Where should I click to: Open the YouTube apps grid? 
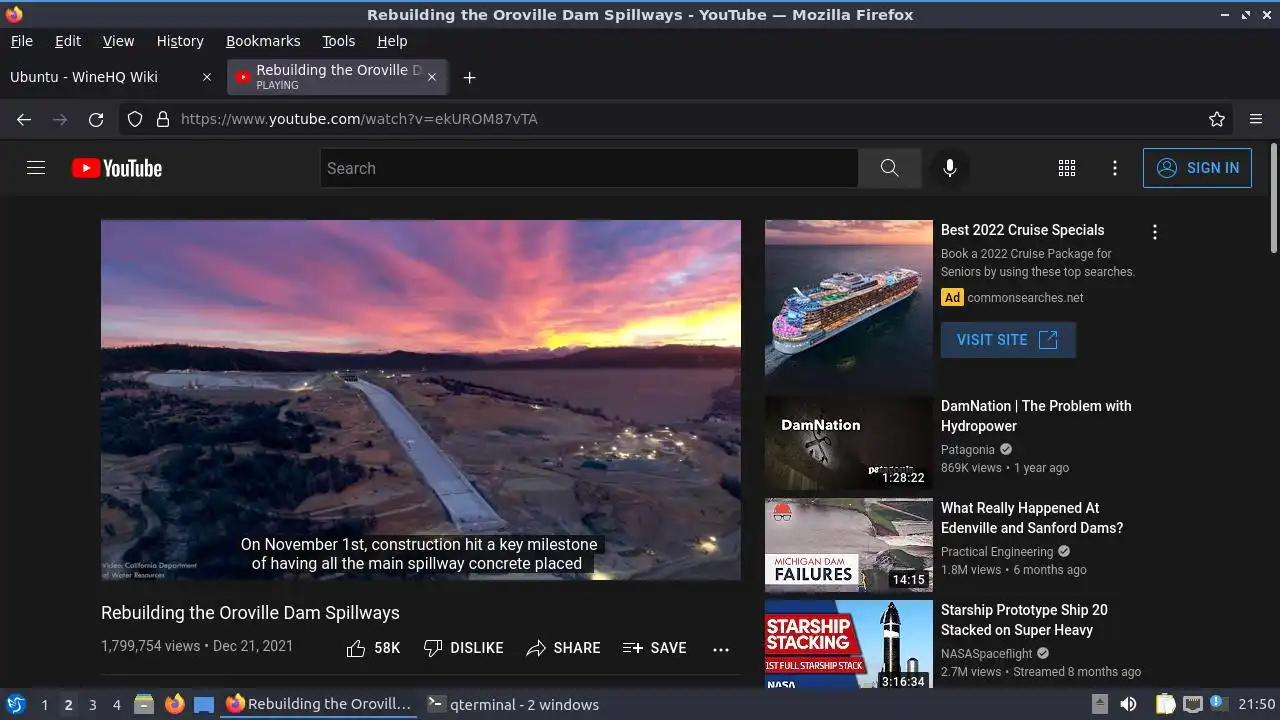(x=1067, y=168)
